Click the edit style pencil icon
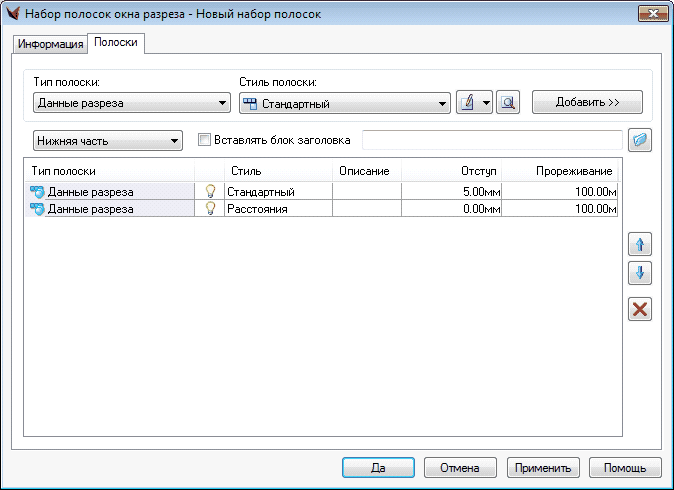This screenshot has height=490, width=674. tap(467, 103)
